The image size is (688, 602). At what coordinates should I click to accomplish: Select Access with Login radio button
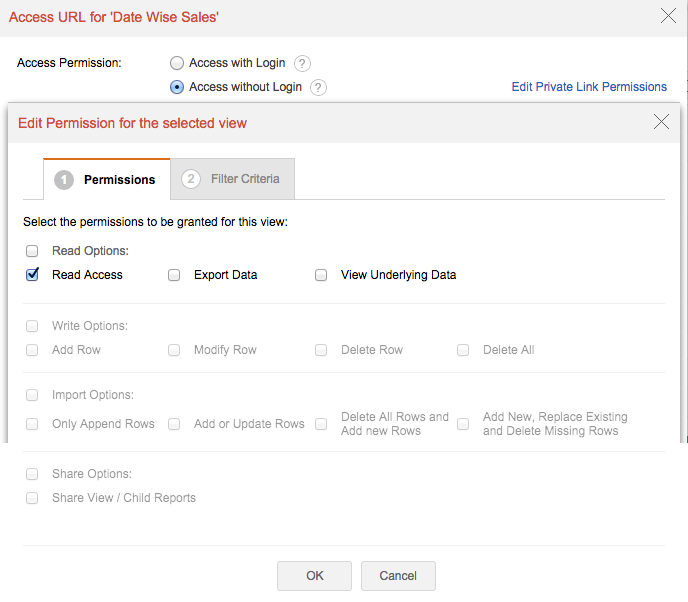[x=177, y=63]
